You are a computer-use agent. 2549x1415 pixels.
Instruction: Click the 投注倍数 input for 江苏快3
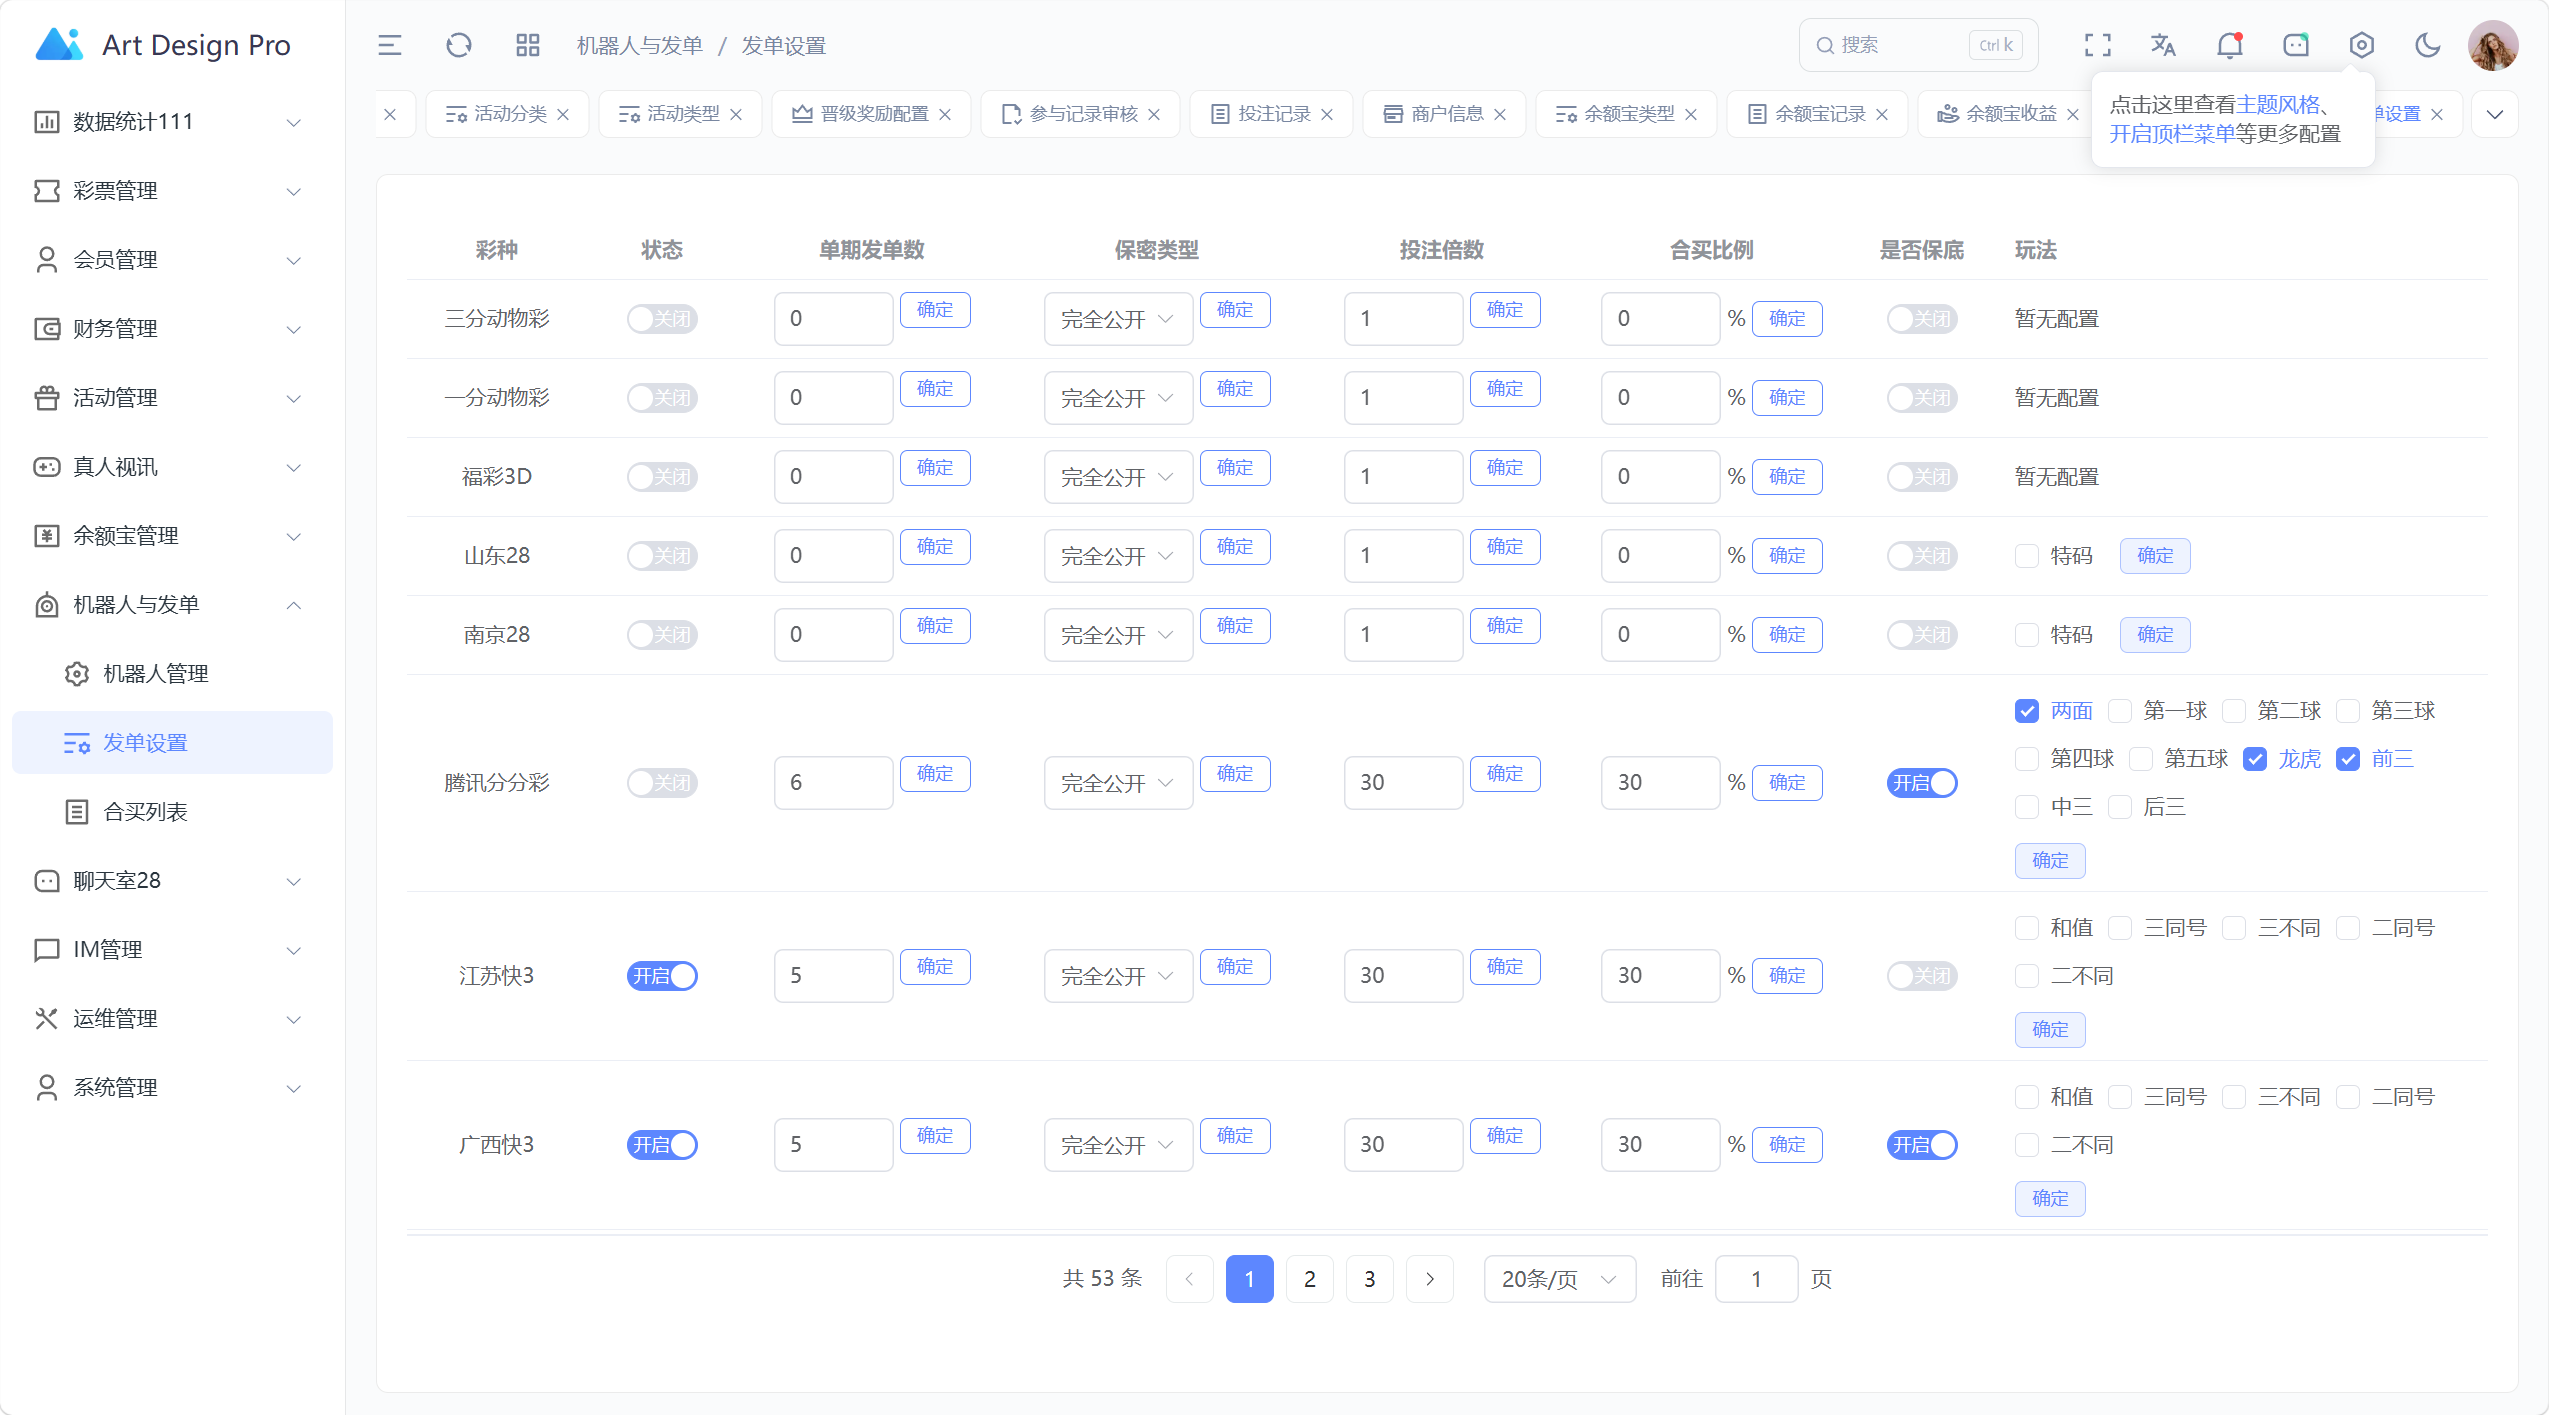pyautogui.click(x=1403, y=976)
